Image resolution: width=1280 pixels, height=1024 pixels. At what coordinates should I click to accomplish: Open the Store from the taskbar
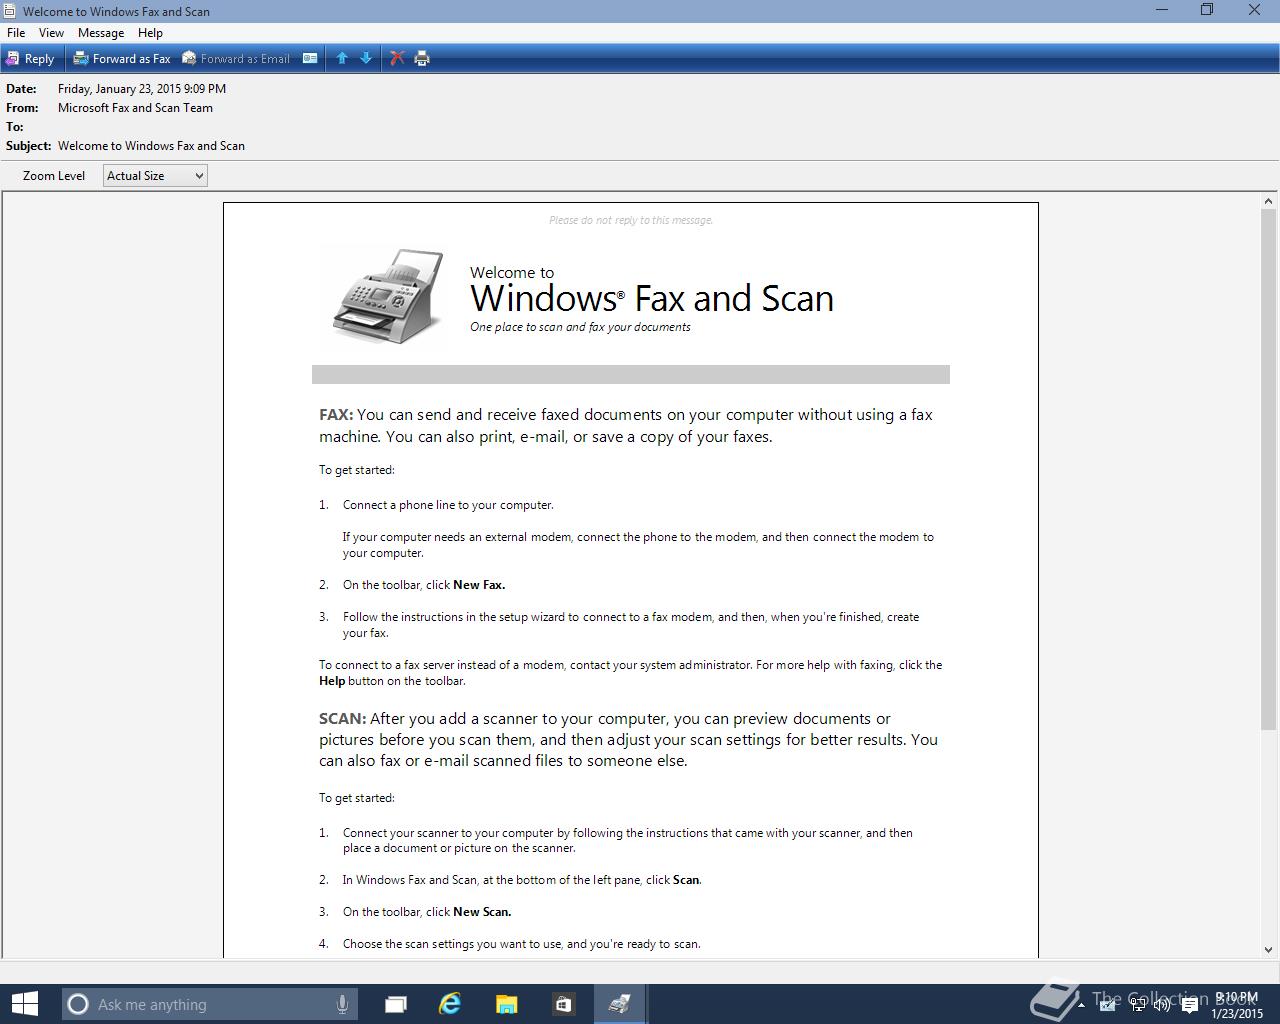point(562,1004)
